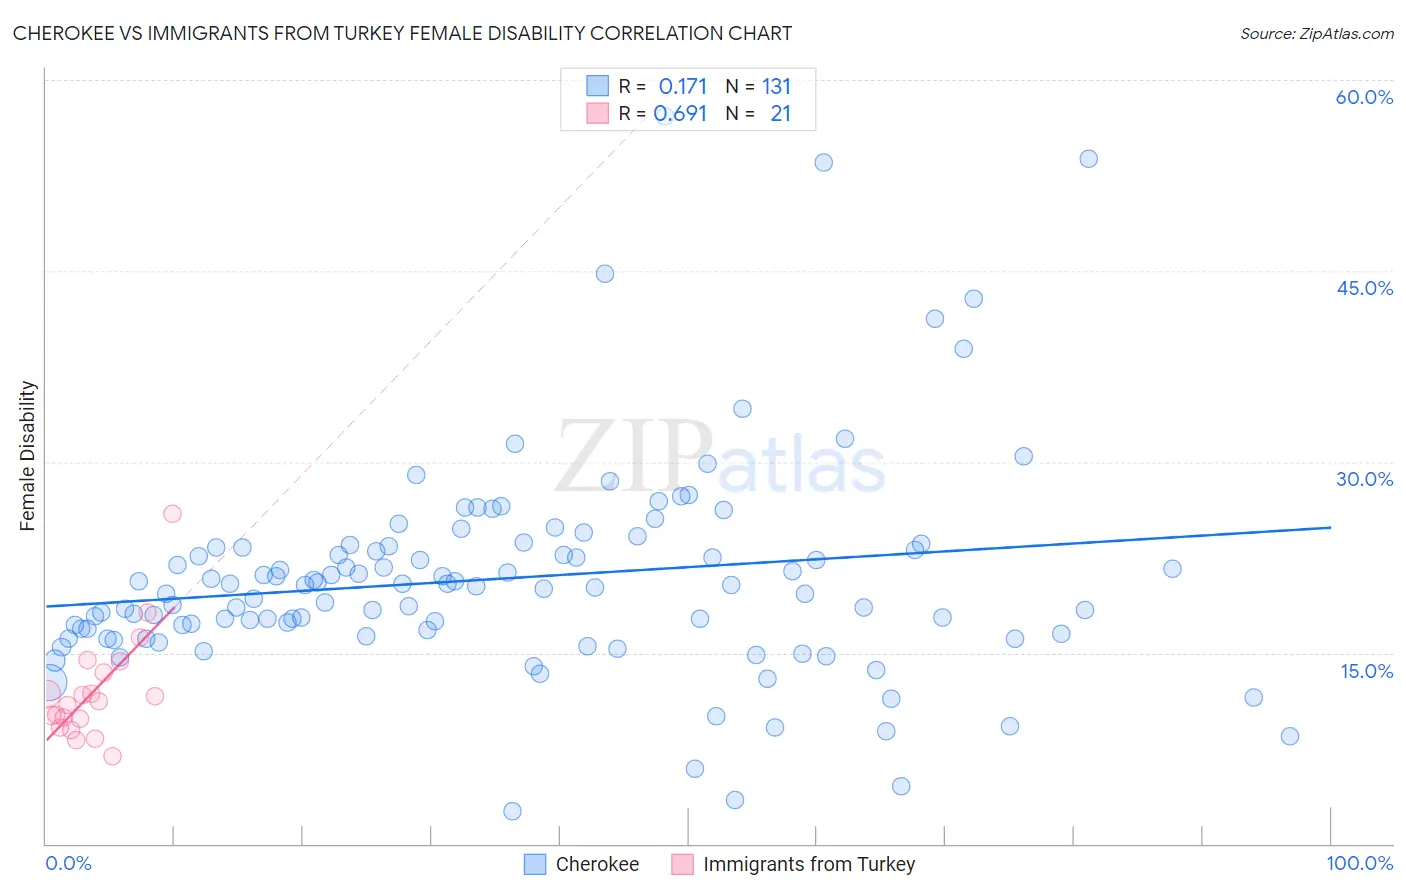Click the 100.0% x-axis label

coord(1360,863)
